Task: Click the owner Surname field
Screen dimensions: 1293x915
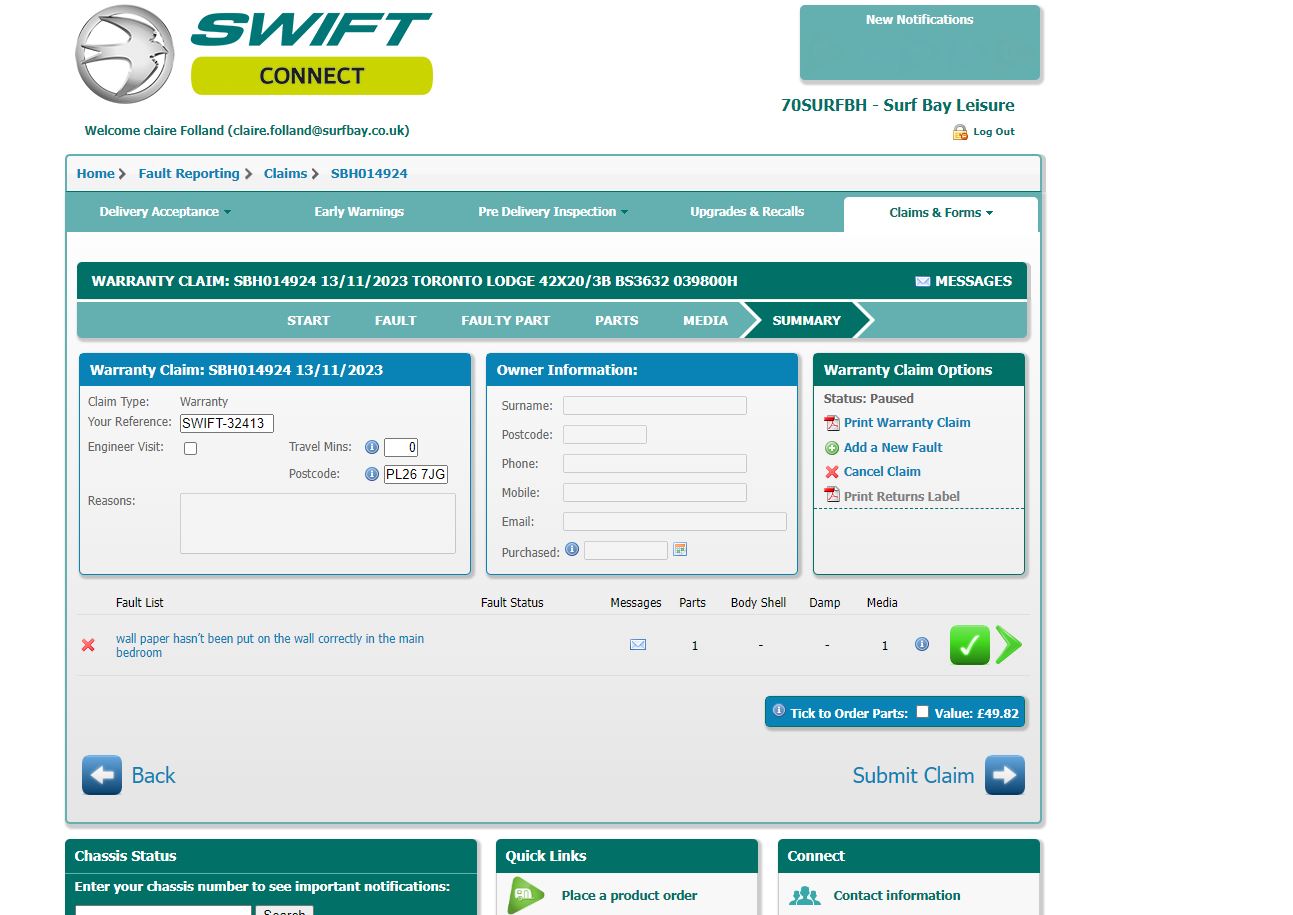Action: (x=655, y=405)
